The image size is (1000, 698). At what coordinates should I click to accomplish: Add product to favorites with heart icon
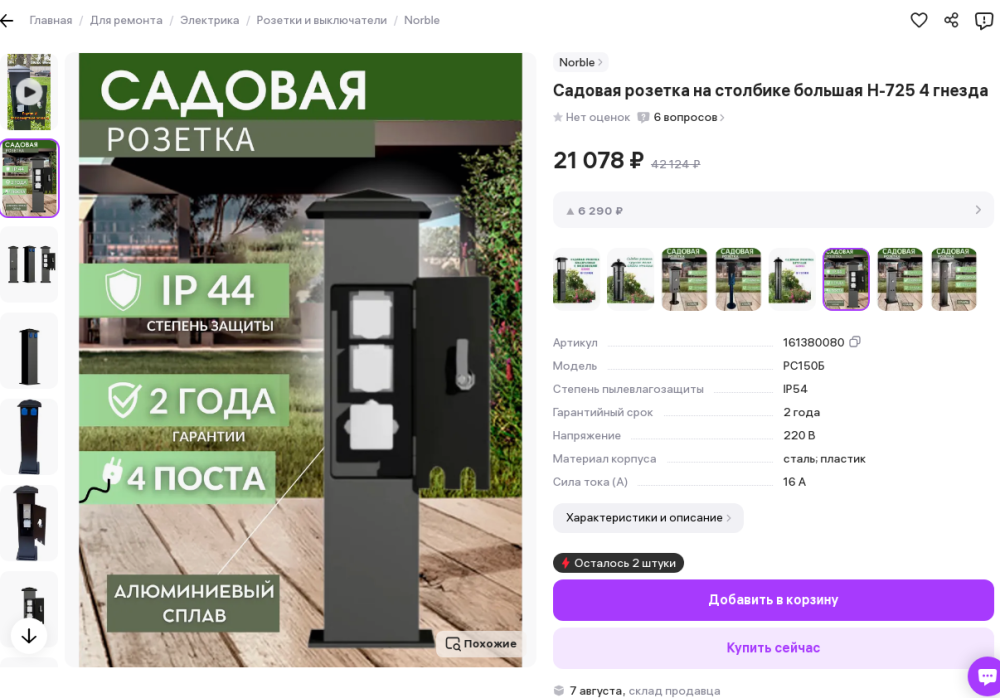pyautogui.click(x=918, y=20)
